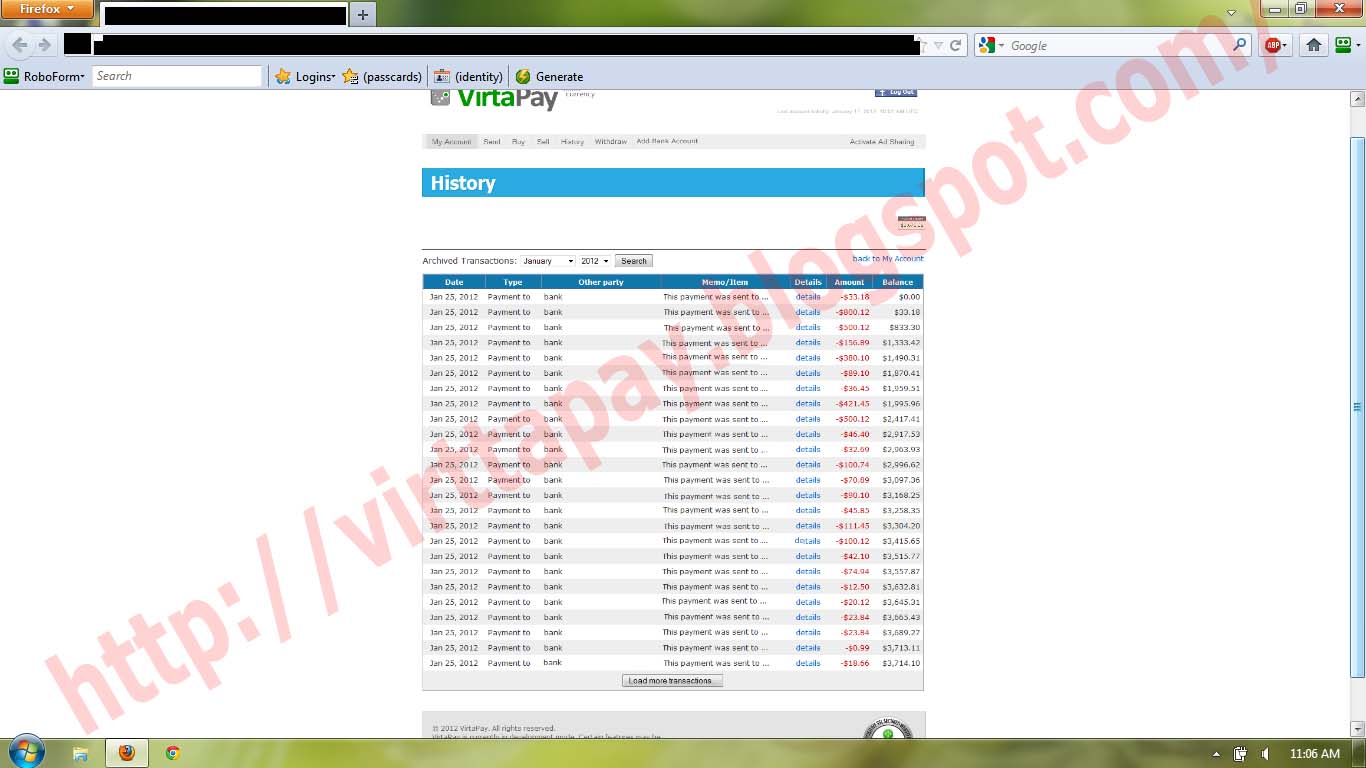The height and width of the screenshot is (768, 1366).
Task: Open the January month dropdown
Action: 547,260
